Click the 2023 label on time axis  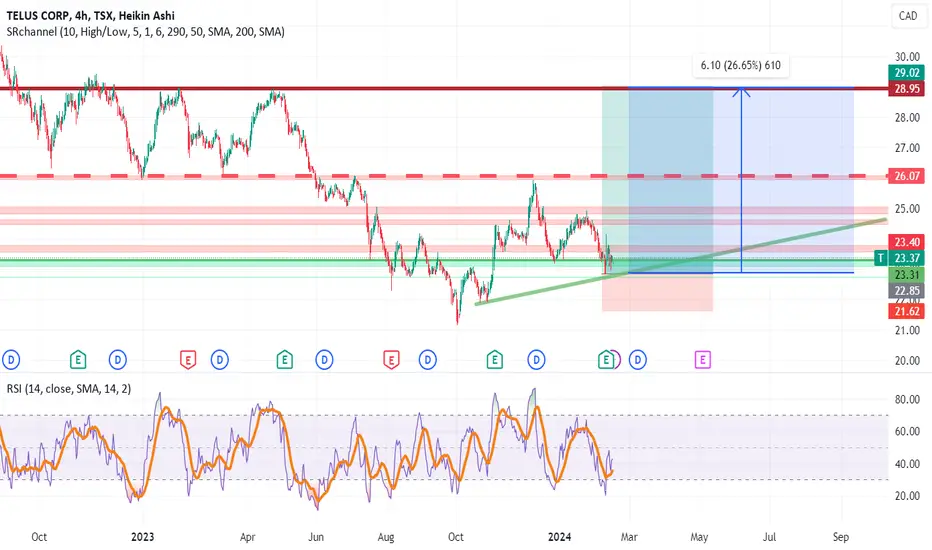pyautogui.click(x=142, y=537)
